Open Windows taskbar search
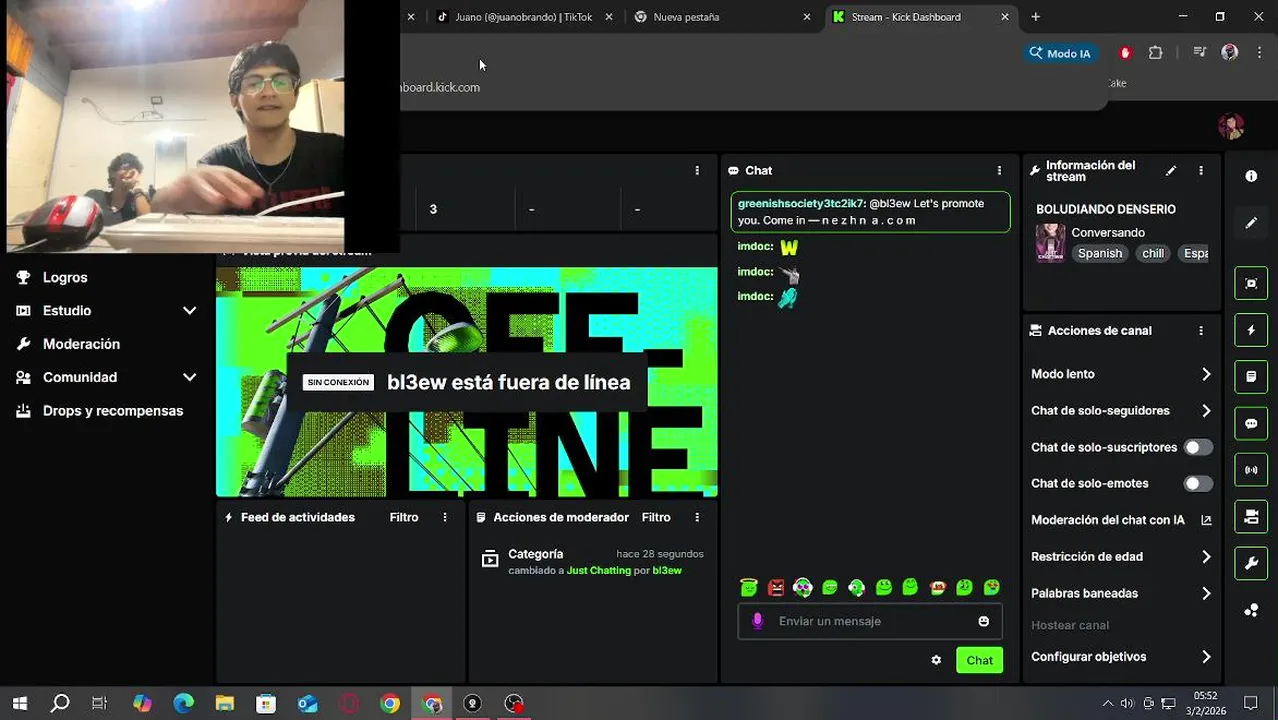 point(60,703)
